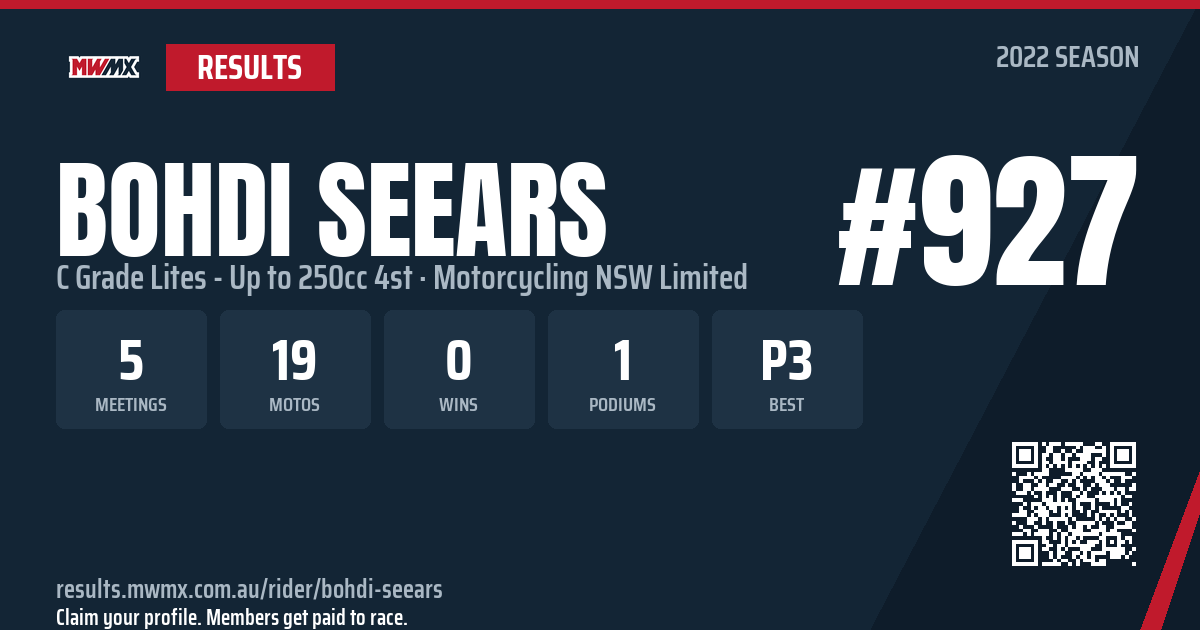Image resolution: width=1200 pixels, height=630 pixels.
Task: Click the C Grade Lites class text
Action: (x=234, y=278)
